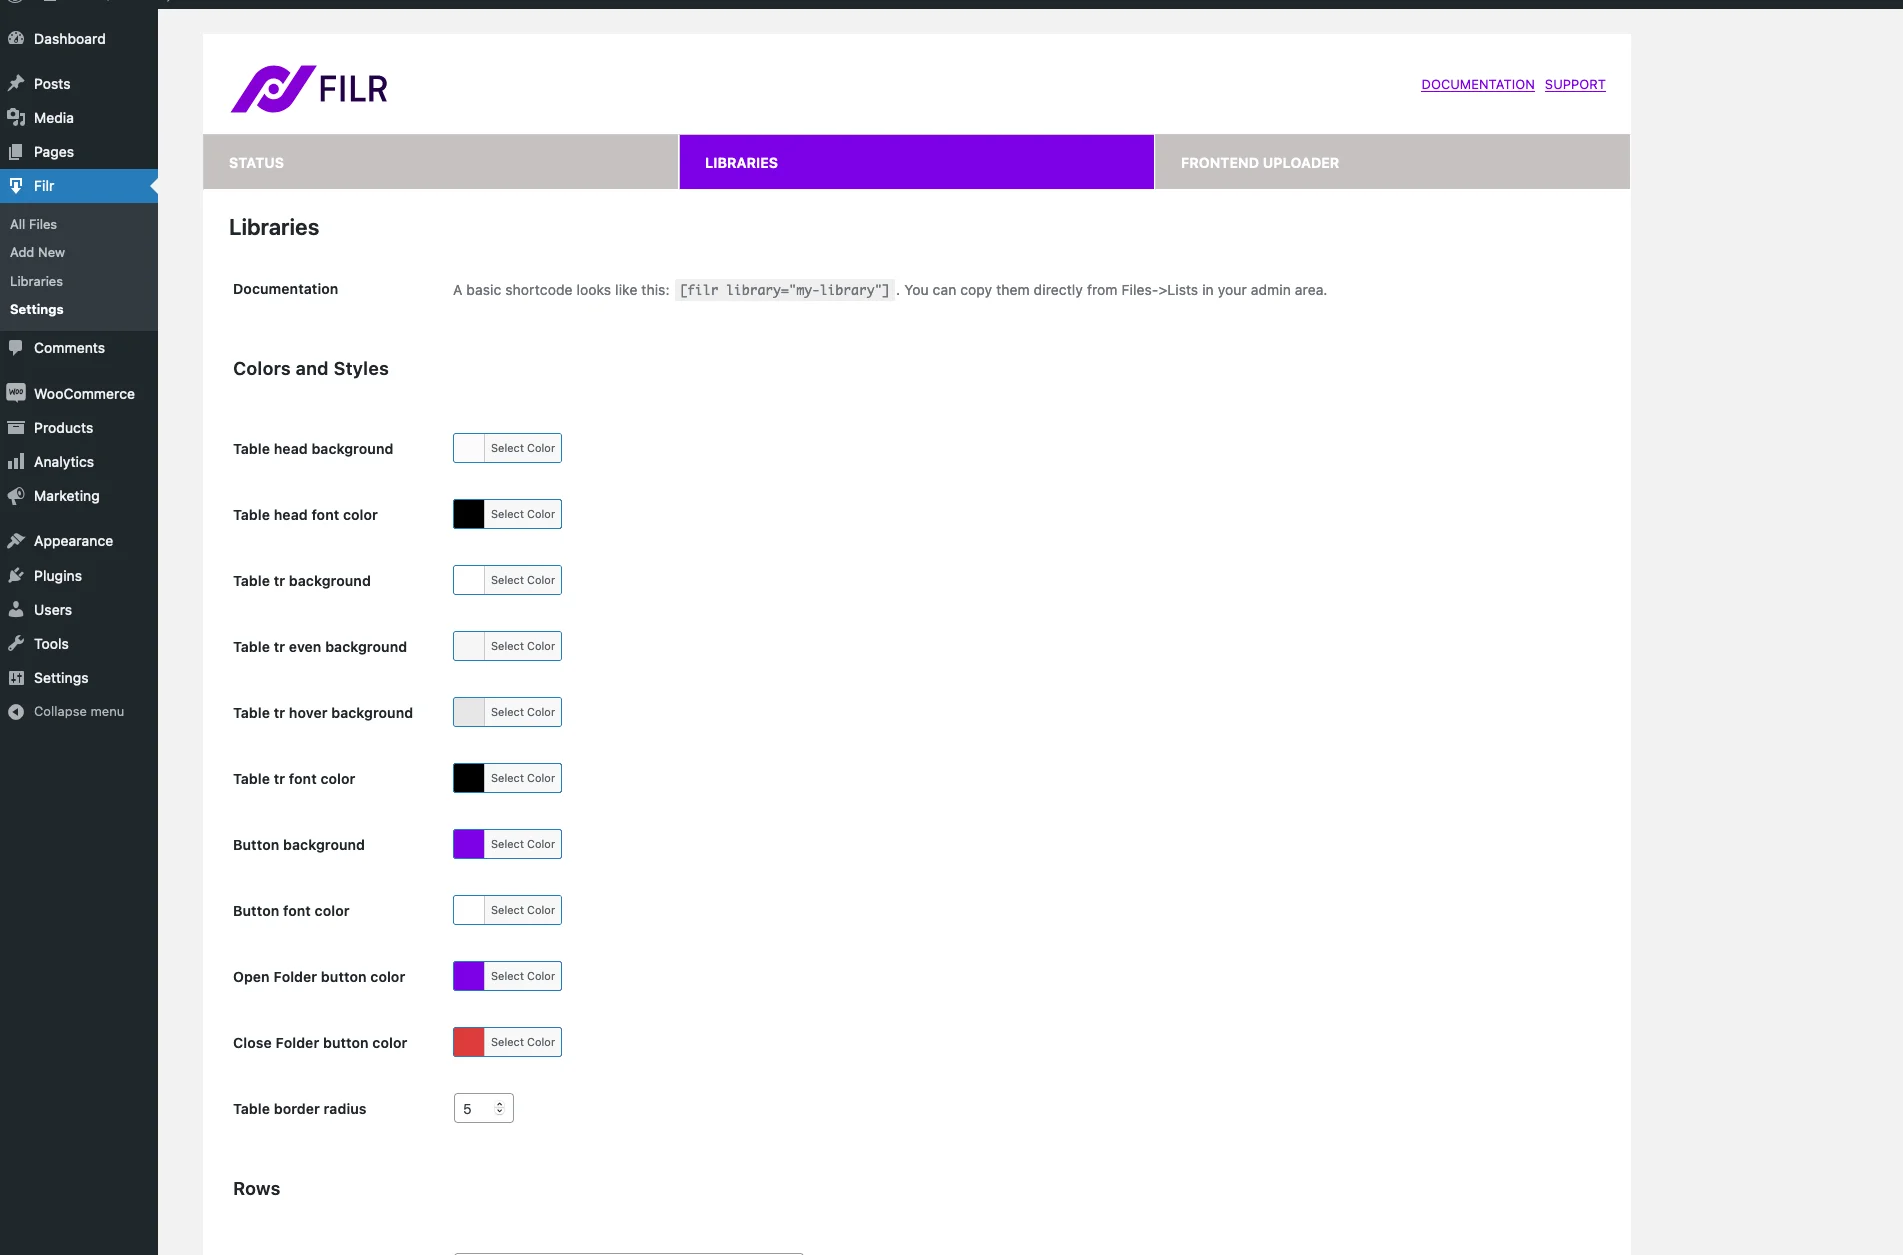Open the Analytics bar chart icon
The image size is (1903, 1255).
coord(17,462)
